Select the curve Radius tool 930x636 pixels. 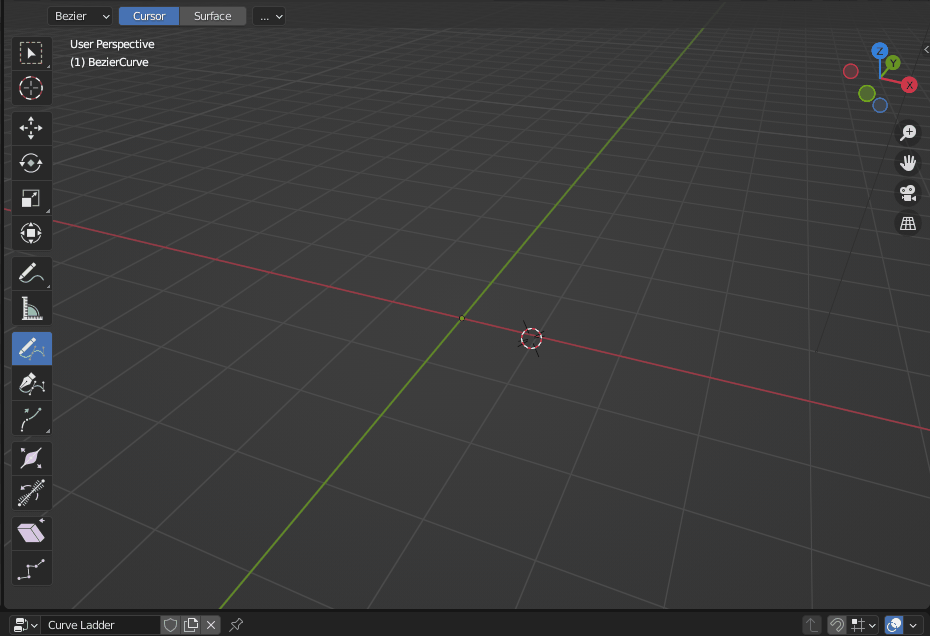31,458
